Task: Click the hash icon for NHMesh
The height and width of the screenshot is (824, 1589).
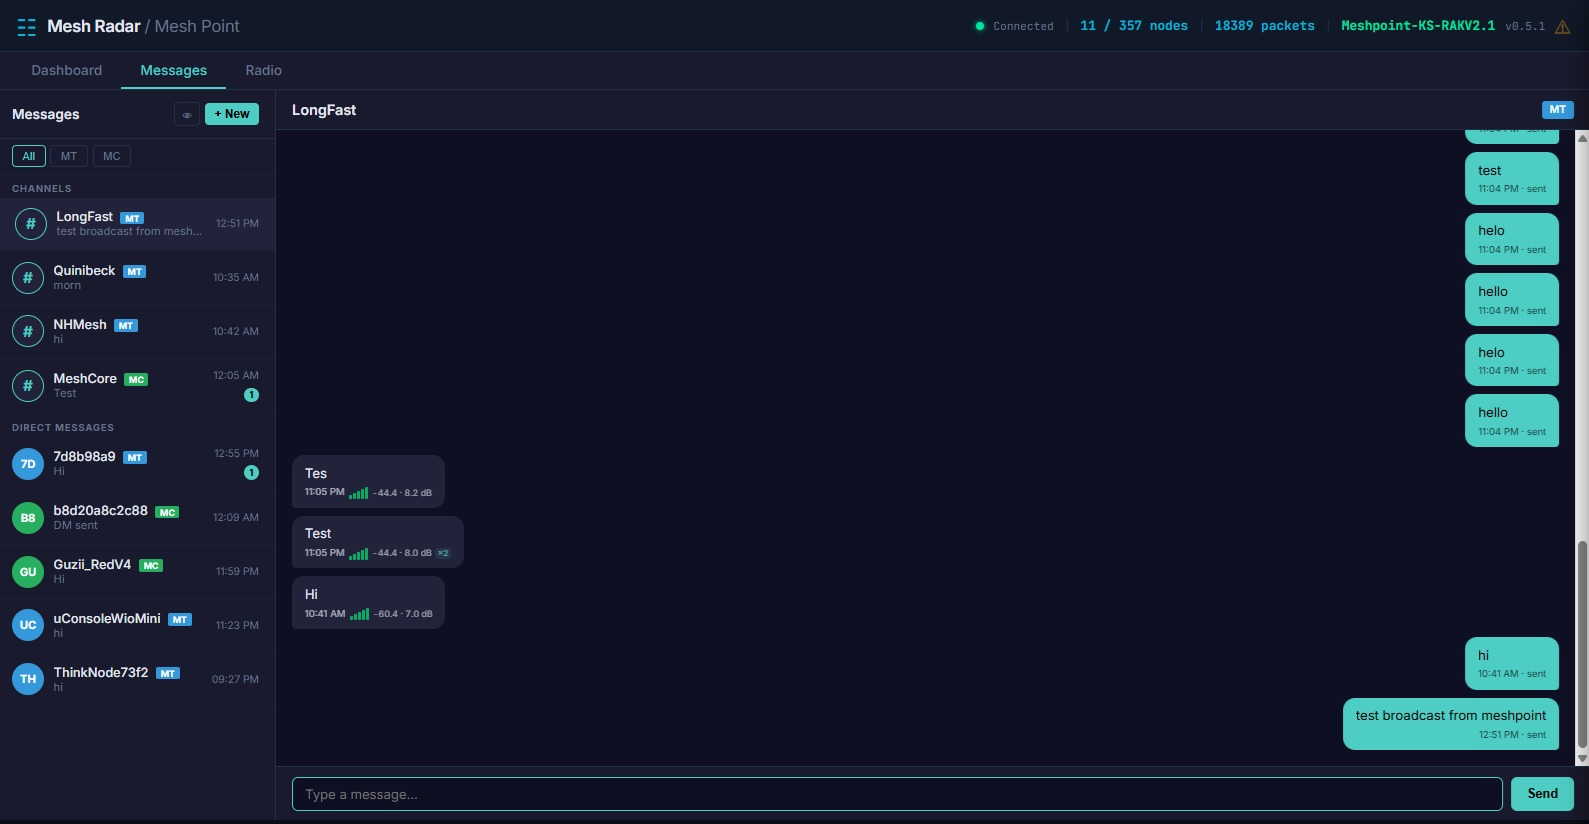Action: tap(28, 332)
